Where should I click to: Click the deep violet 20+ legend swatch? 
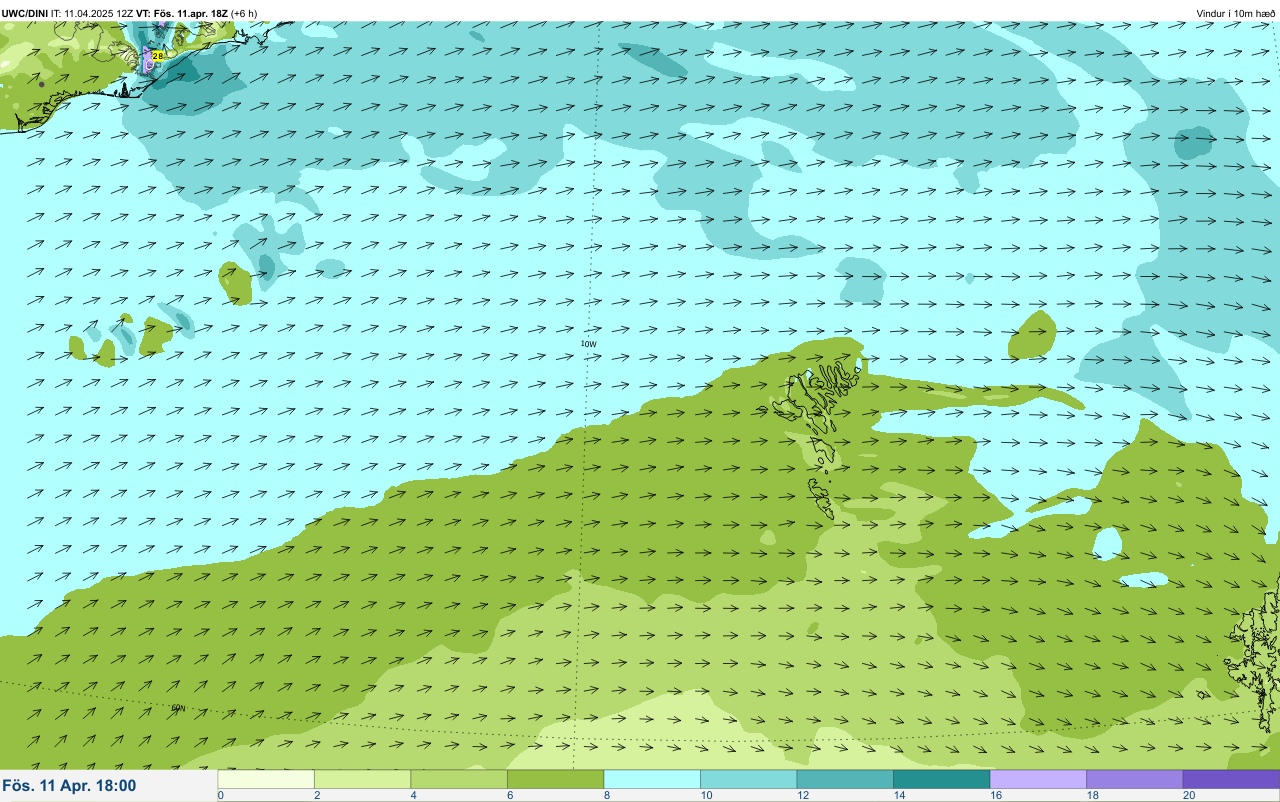pos(1231,779)
